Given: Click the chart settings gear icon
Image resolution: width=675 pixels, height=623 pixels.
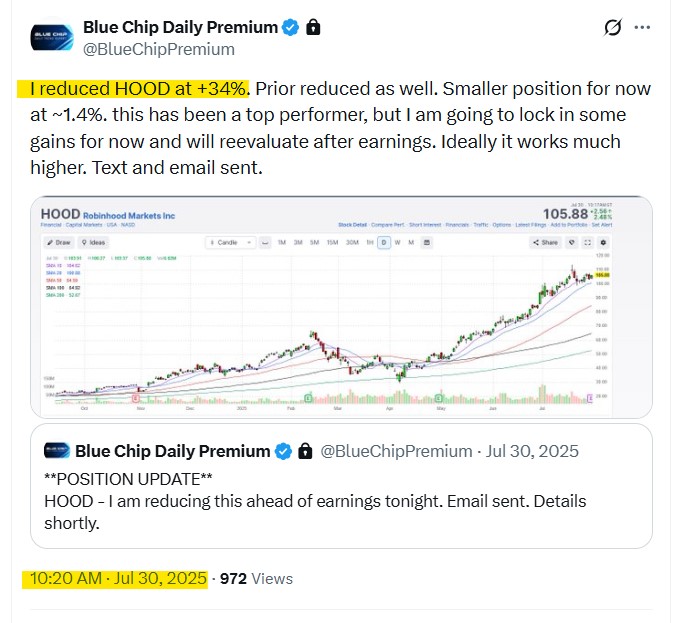Looking at the screenshot, I should coord(602,242).
